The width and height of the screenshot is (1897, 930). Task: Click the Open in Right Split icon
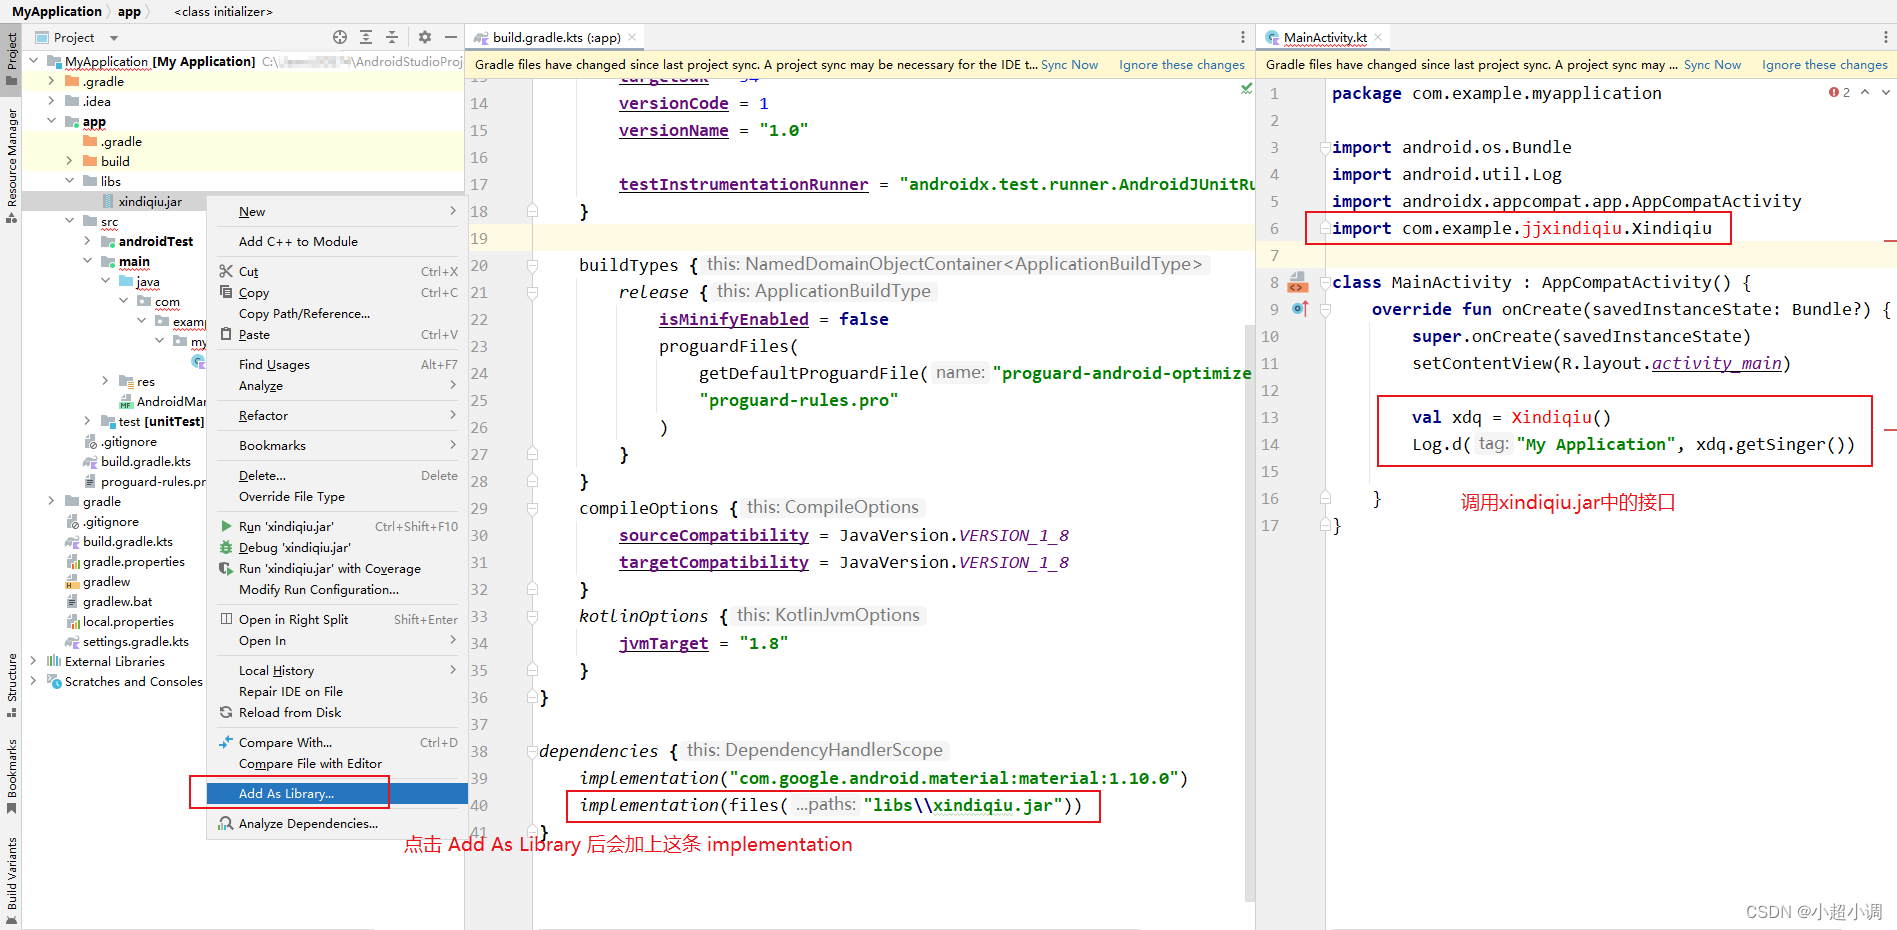tap(226, 619)
